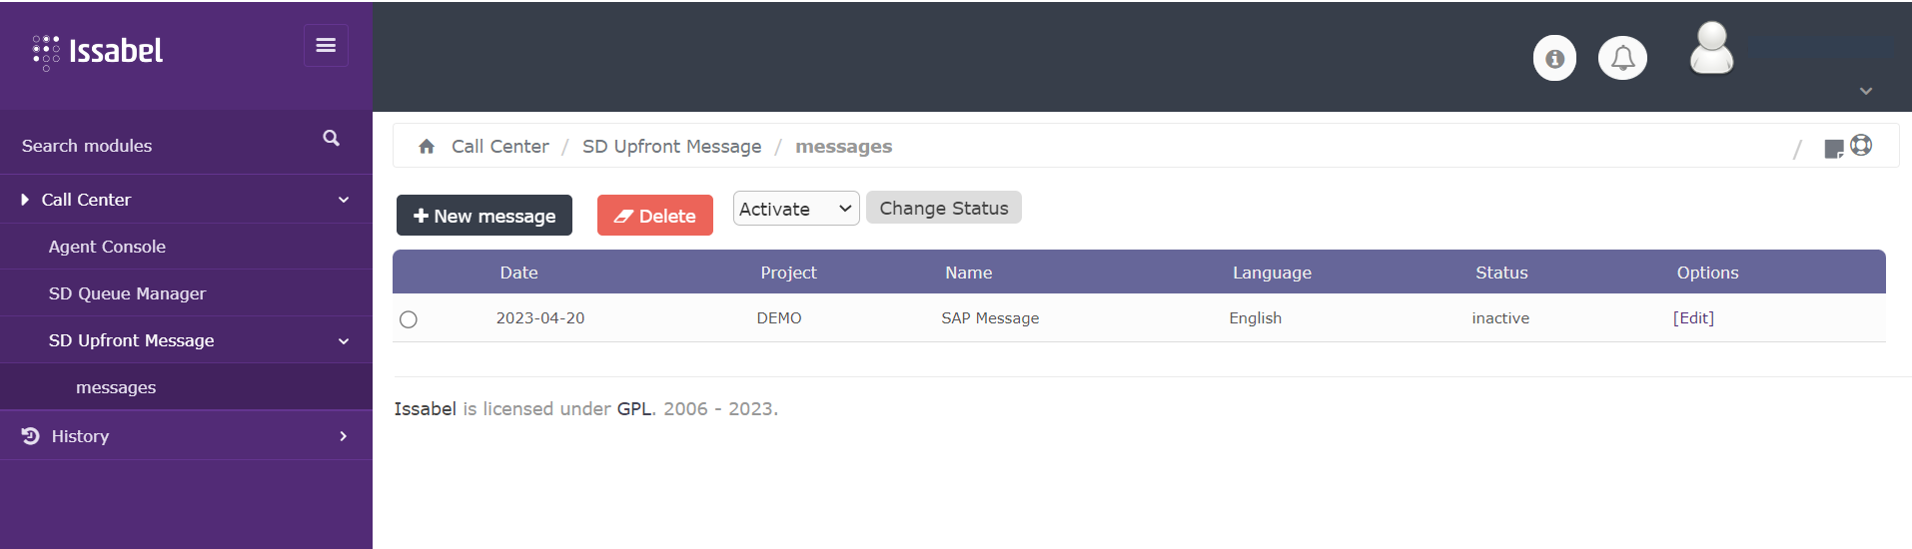Open help lifebuoy icon
Image resolution: width=1912 pixels, height=549 pixels.
(x=1861, y=146)
